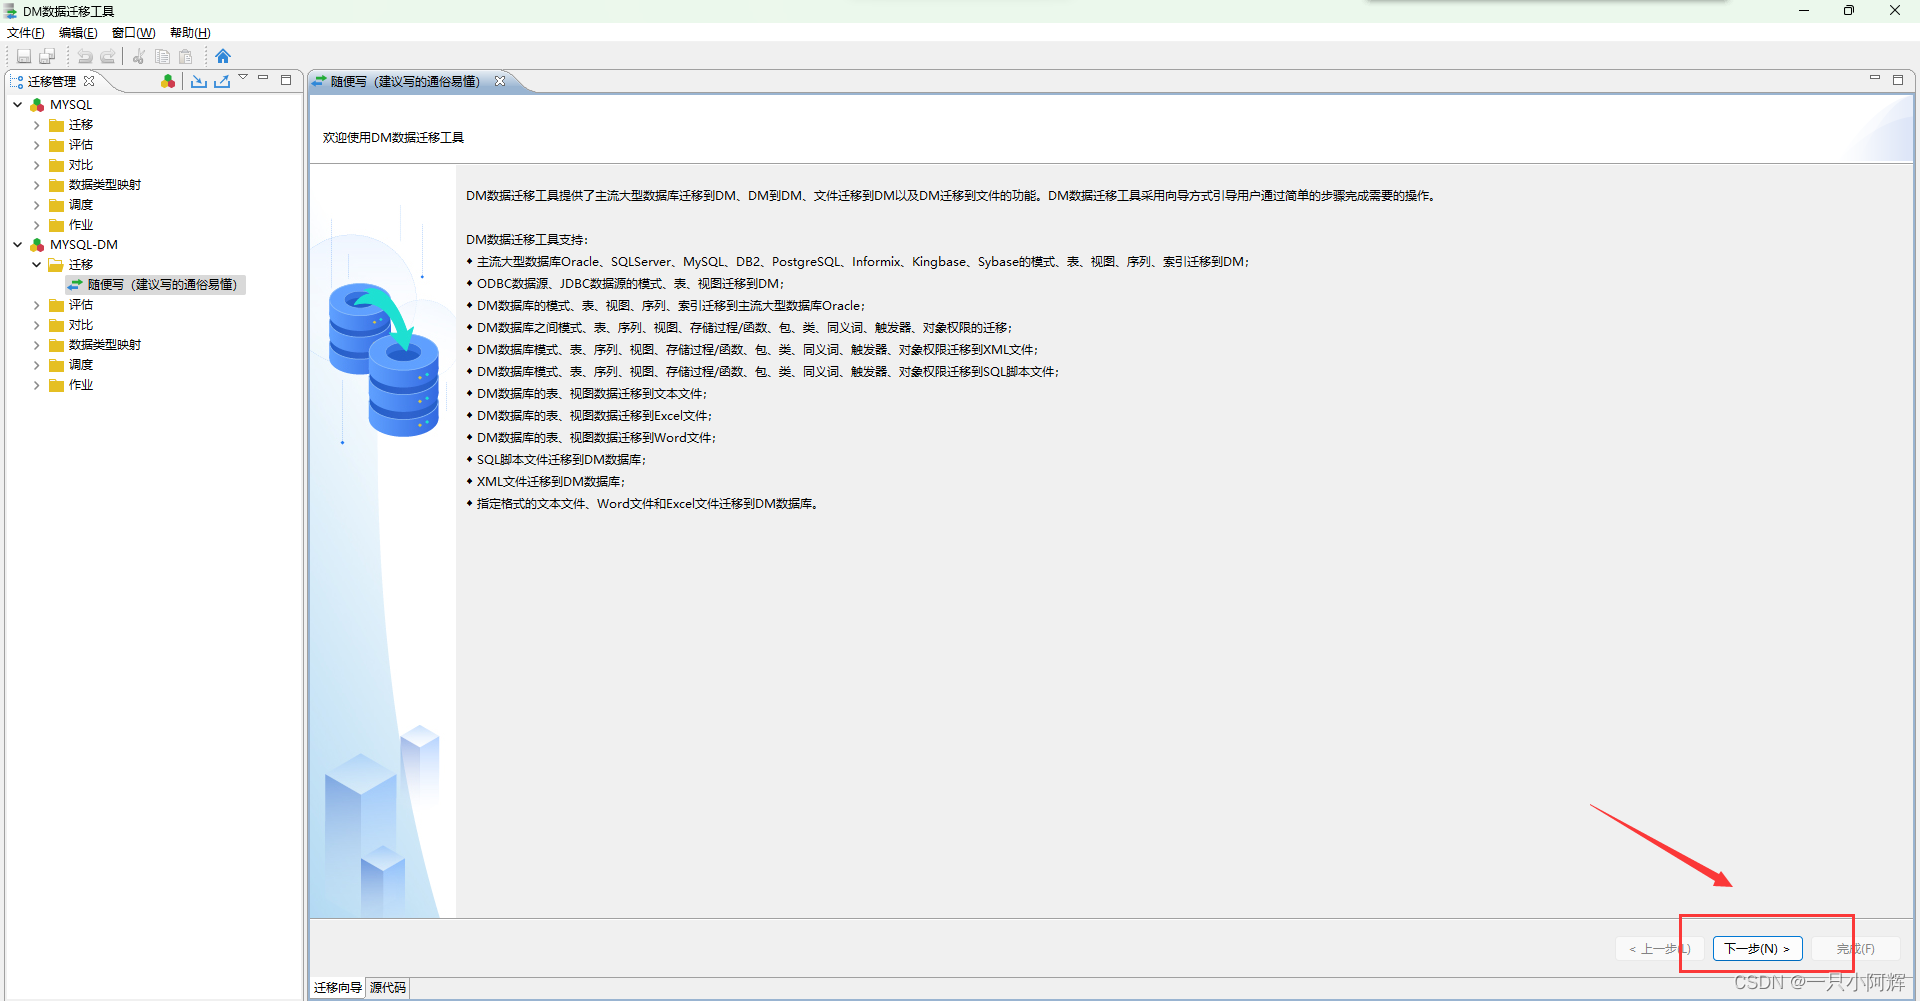Select the Copy toolbar icon
1920x1001 pixels.
(x=162, y=56)
